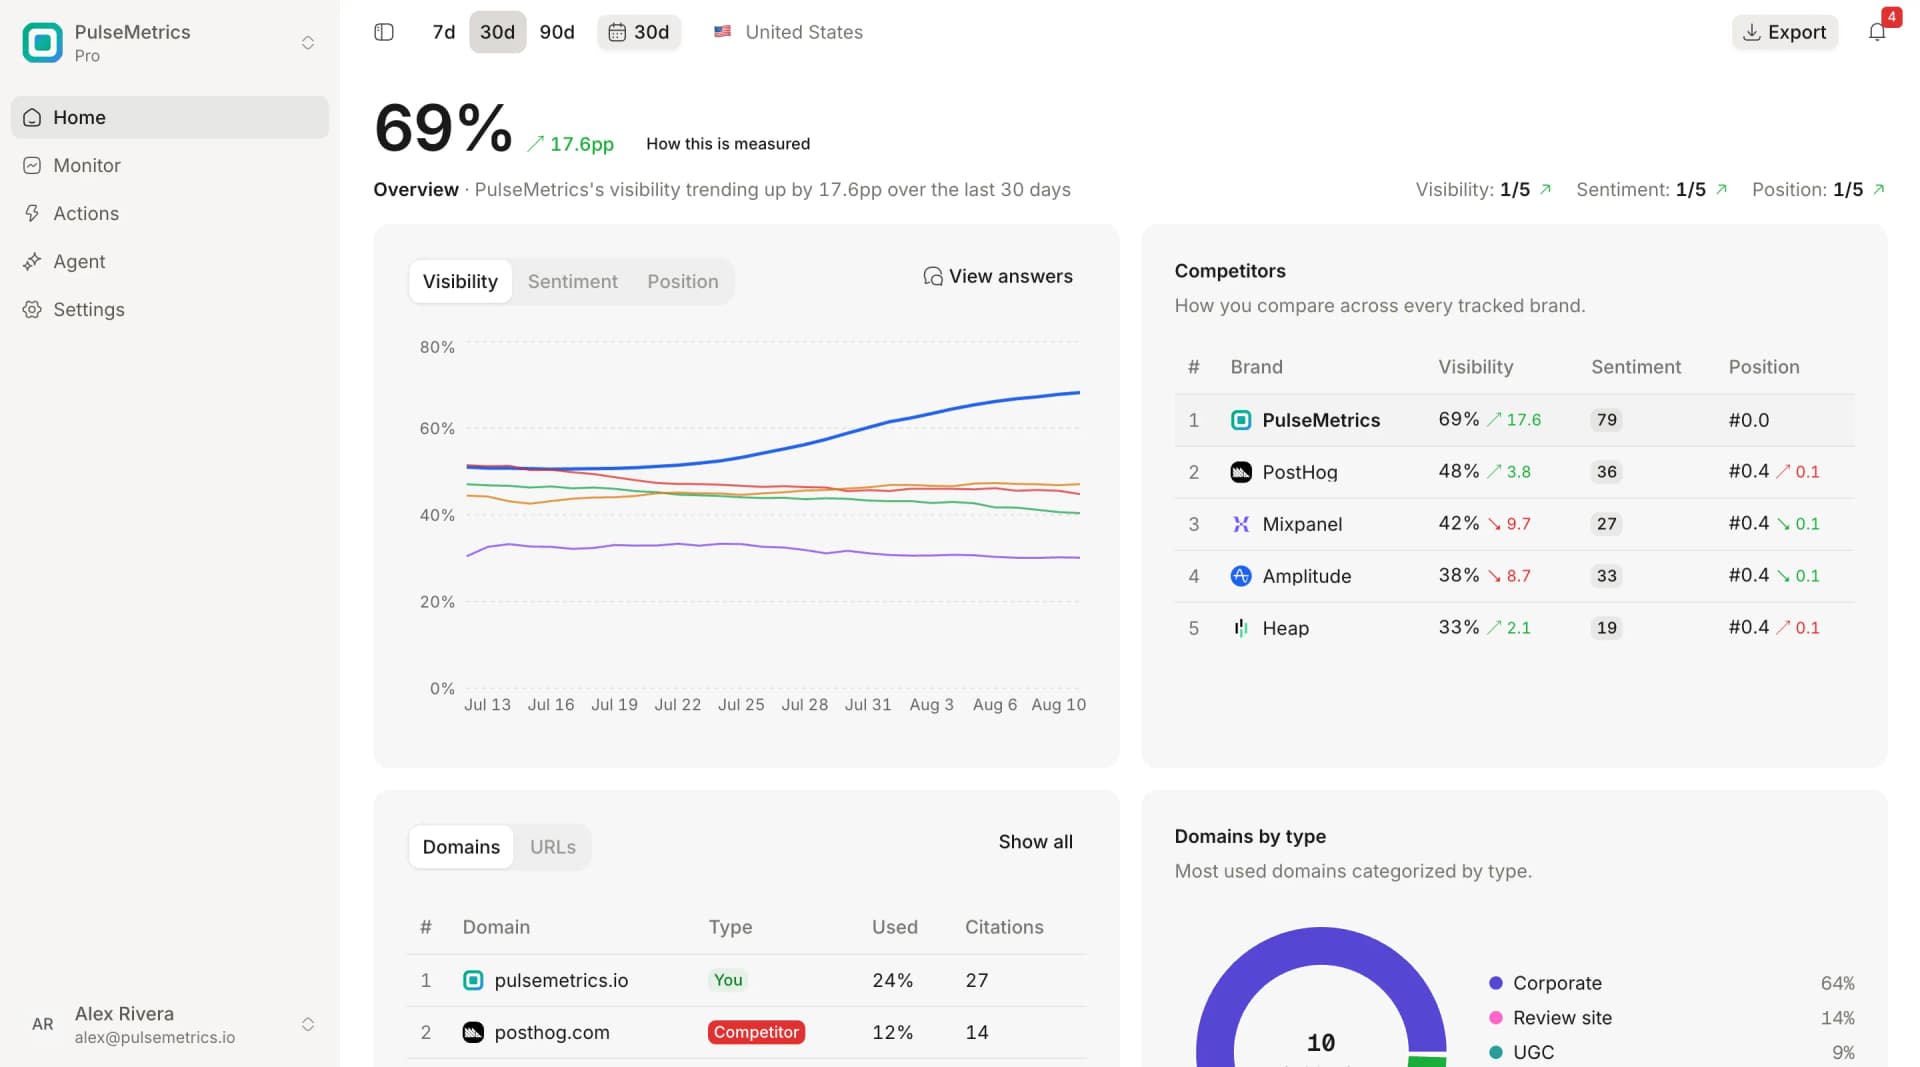The image size is (1920, 1067).
Task: Click the United States flag icon
Action: click(x=722, y=32)
